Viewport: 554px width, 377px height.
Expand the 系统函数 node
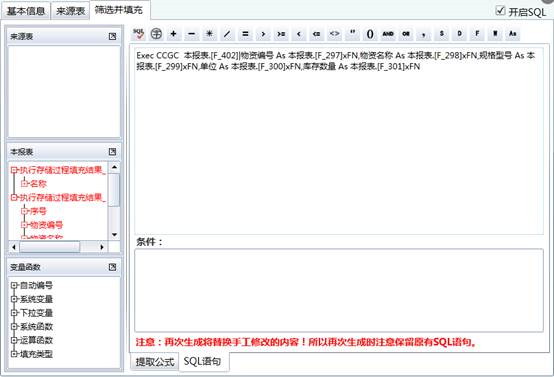point(14,327)
